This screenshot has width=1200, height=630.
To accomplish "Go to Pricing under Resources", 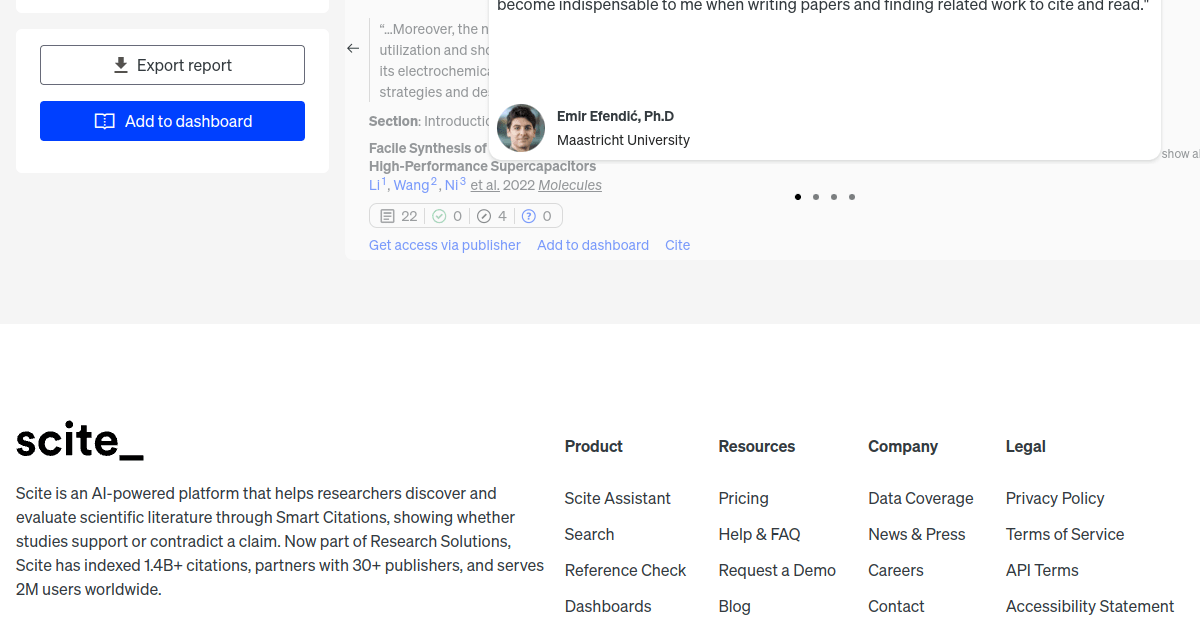I will (x=744, y=498).
